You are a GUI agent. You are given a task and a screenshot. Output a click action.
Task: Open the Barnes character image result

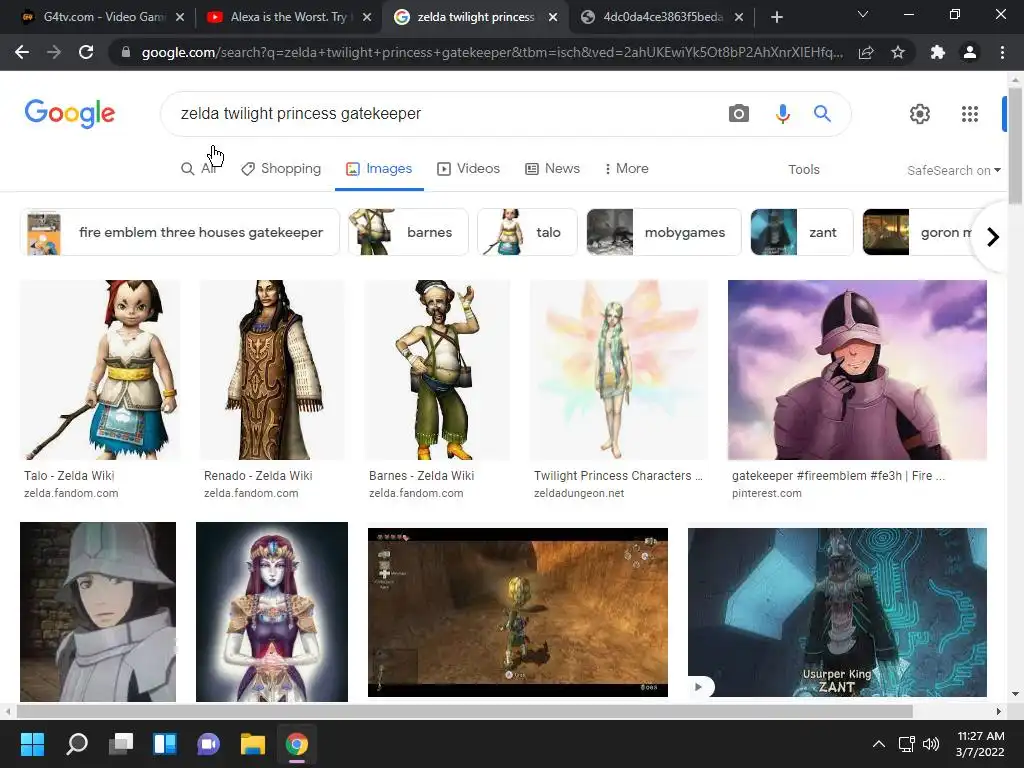438,370
